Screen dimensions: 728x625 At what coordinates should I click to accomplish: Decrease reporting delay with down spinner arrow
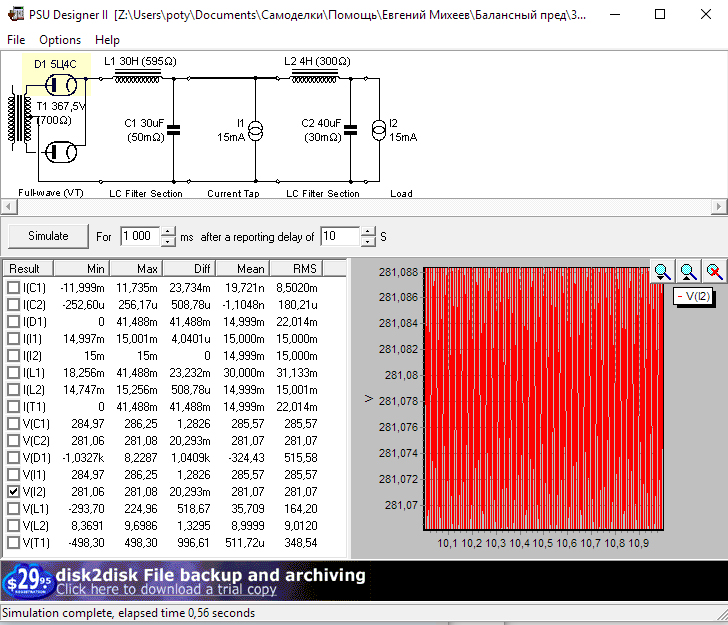click(x=369, y=242)
